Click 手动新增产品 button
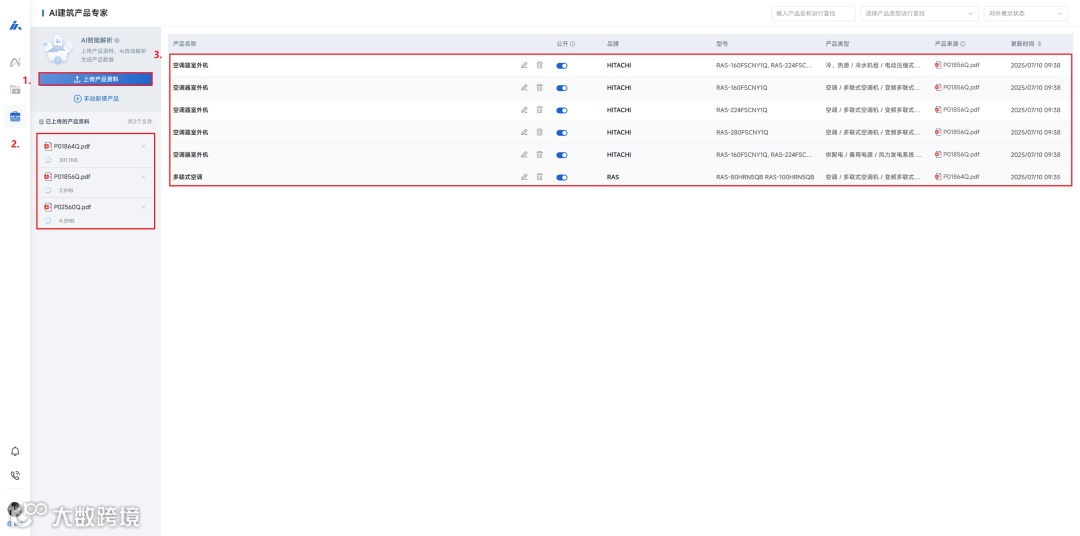The image size is (1080, 536). pyautogui.click(x=96, y=99)
